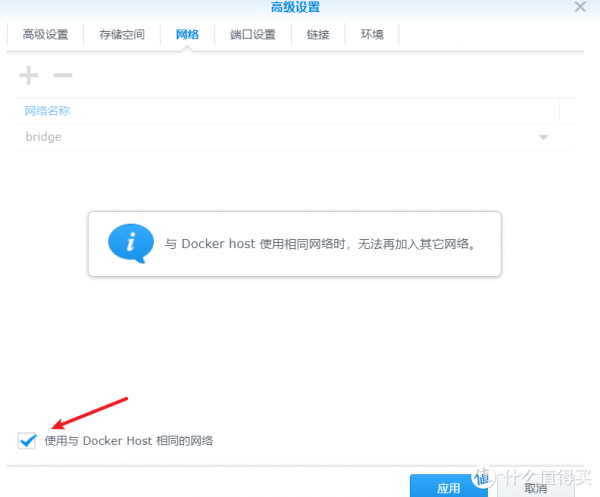
Task: Switch to the 环境 tab
Action: (372, 34)
